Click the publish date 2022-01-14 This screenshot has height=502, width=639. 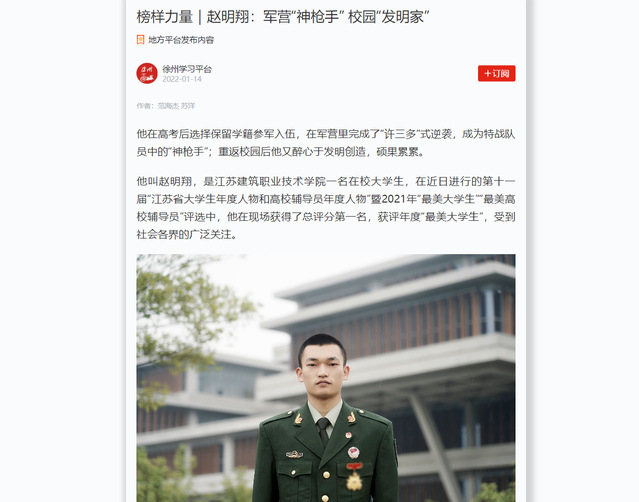point(182,79)
